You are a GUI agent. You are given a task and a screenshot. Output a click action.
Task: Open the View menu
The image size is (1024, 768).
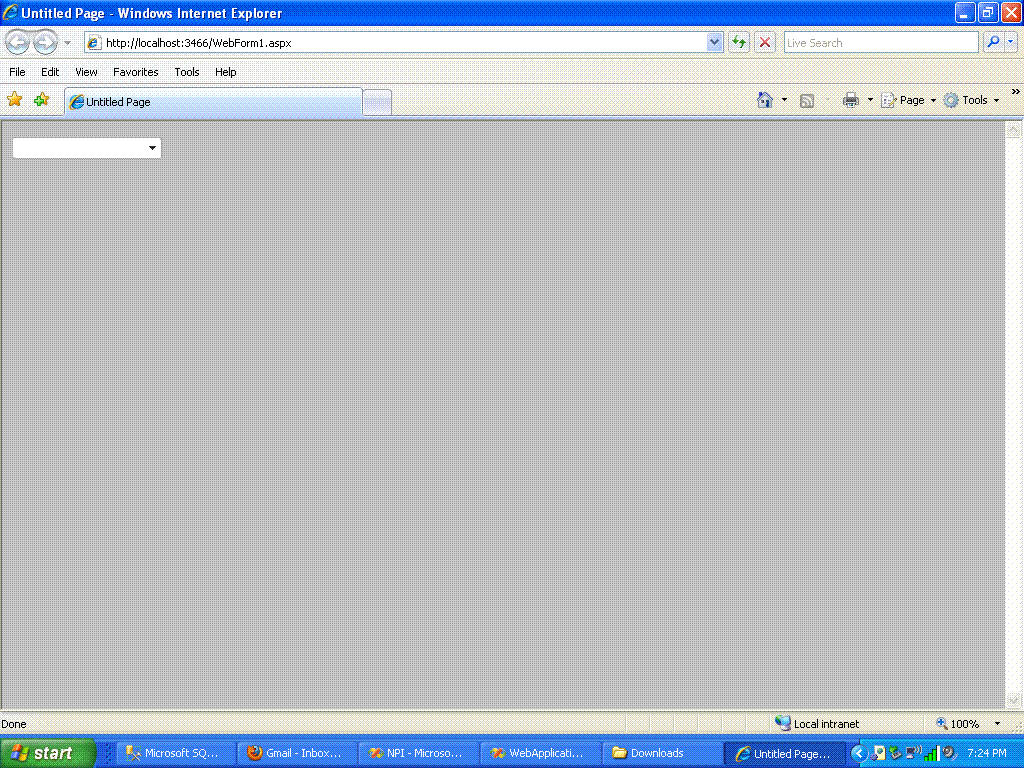(86, 72)
